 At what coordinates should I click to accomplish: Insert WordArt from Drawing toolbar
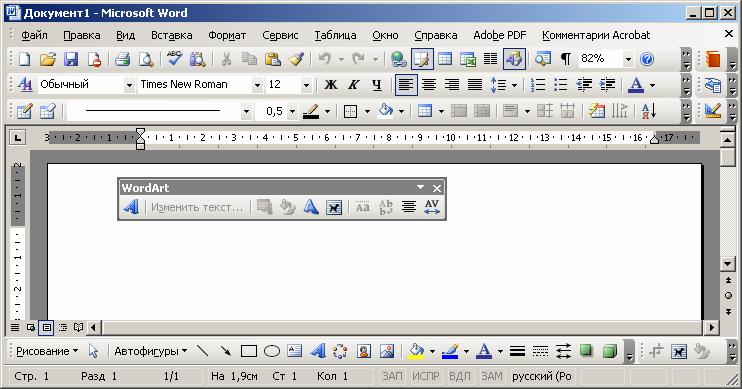tap(318, 351)
